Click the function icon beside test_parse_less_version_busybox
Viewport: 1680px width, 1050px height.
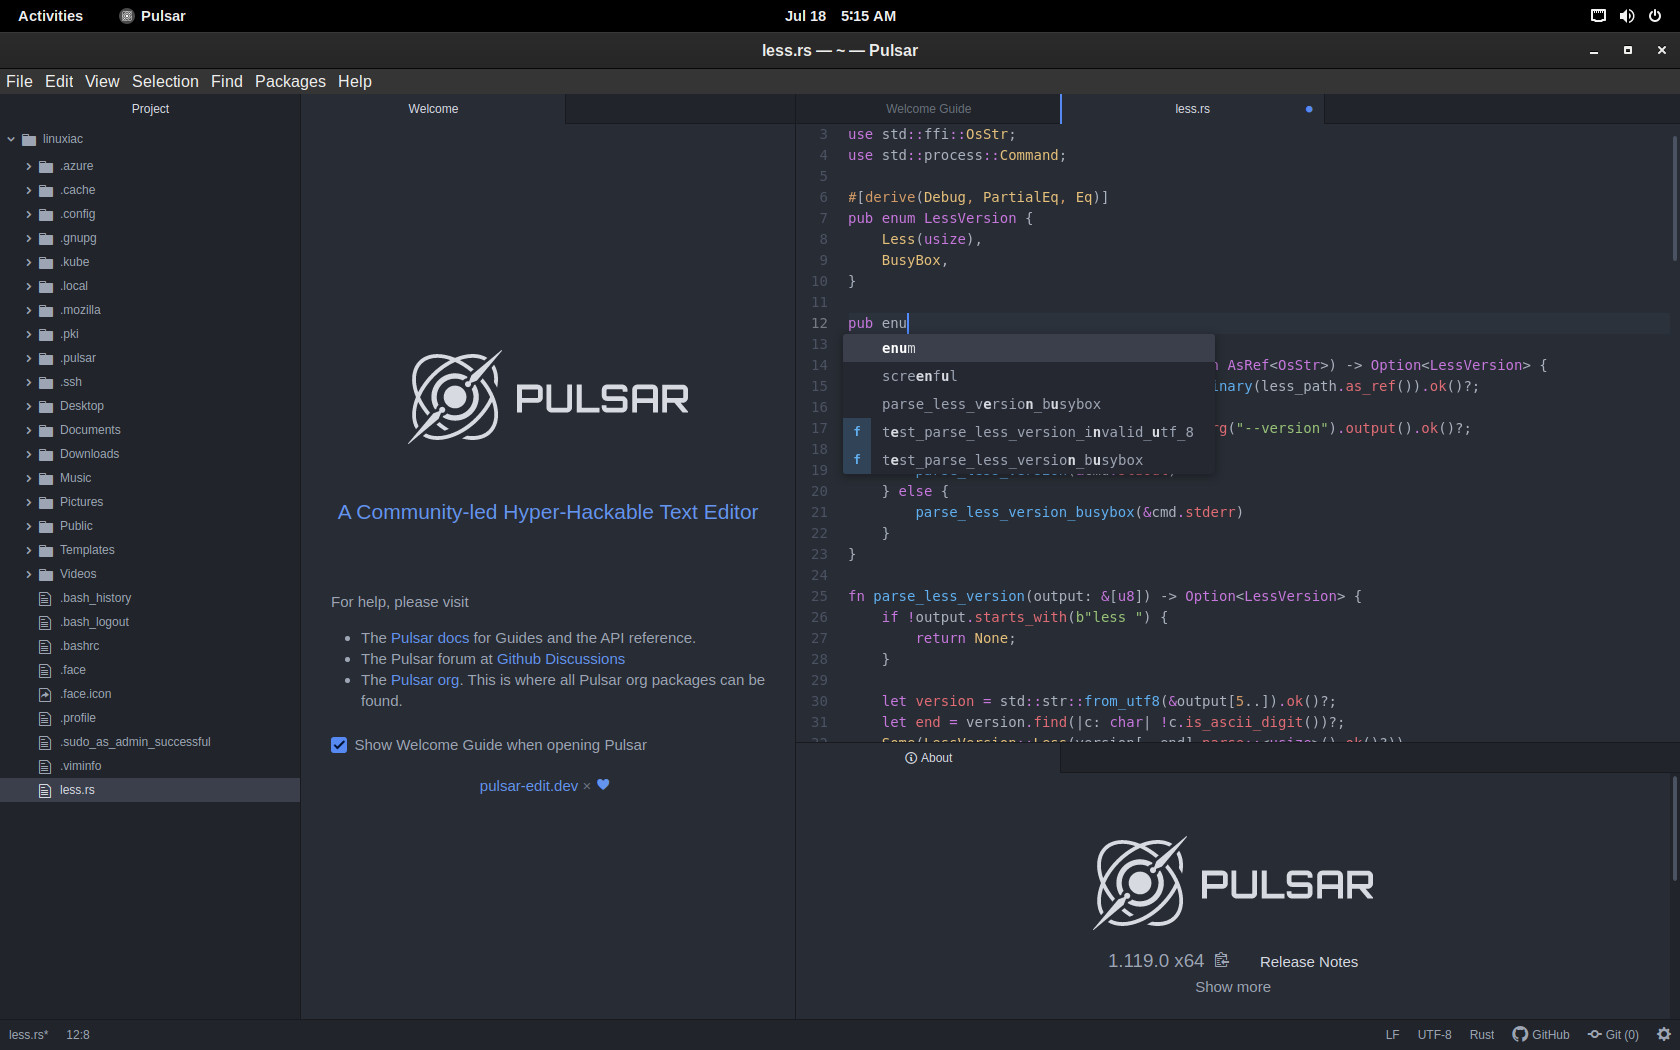857,460
